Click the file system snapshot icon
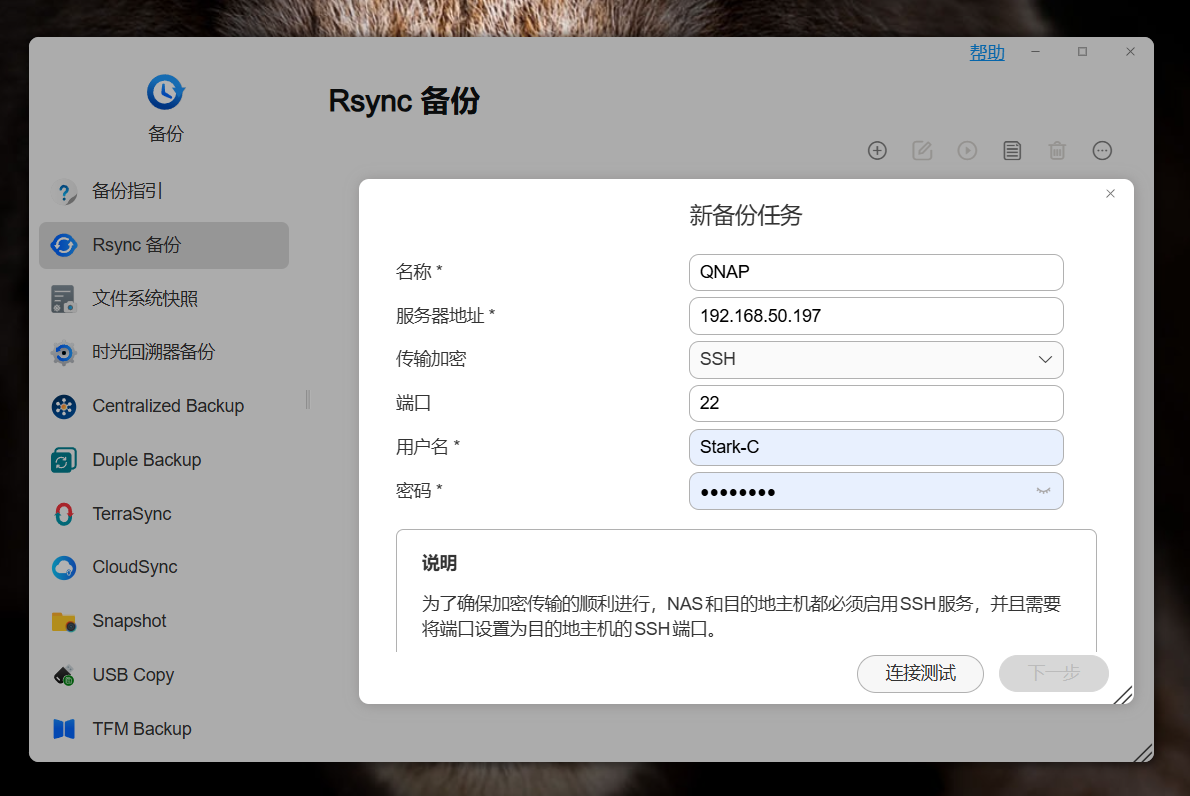Image resolution: width=1190 pixels, height=796 pixels. (64, 299)
